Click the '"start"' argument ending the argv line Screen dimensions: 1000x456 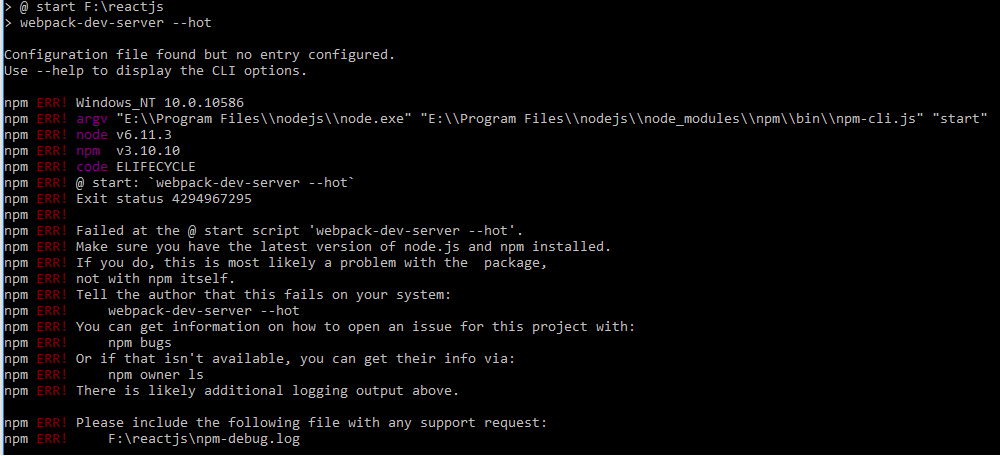point(960,119)
